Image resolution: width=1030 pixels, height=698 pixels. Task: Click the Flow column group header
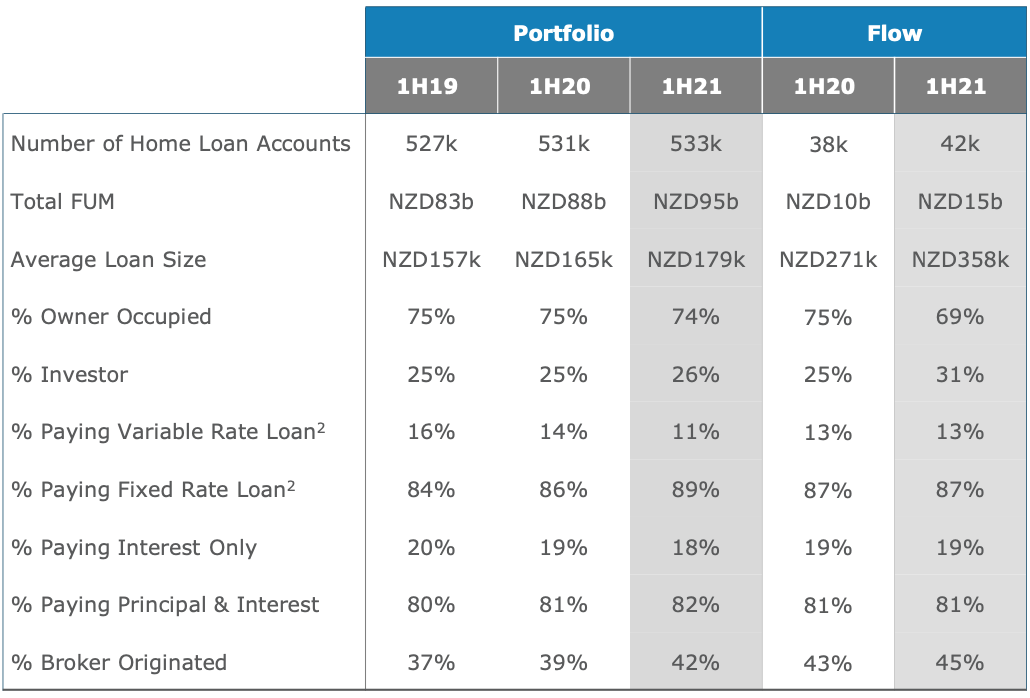(894, 33)
